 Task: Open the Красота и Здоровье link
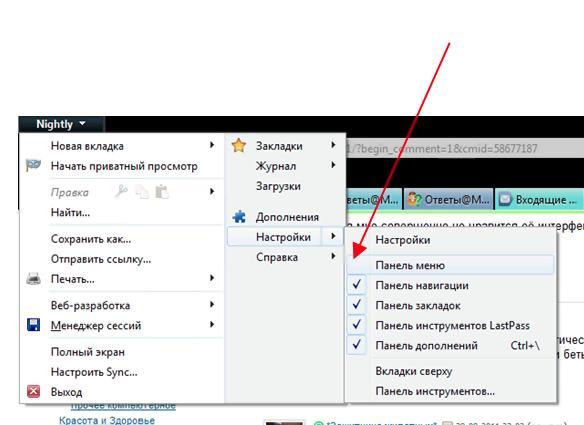point(107,421)
